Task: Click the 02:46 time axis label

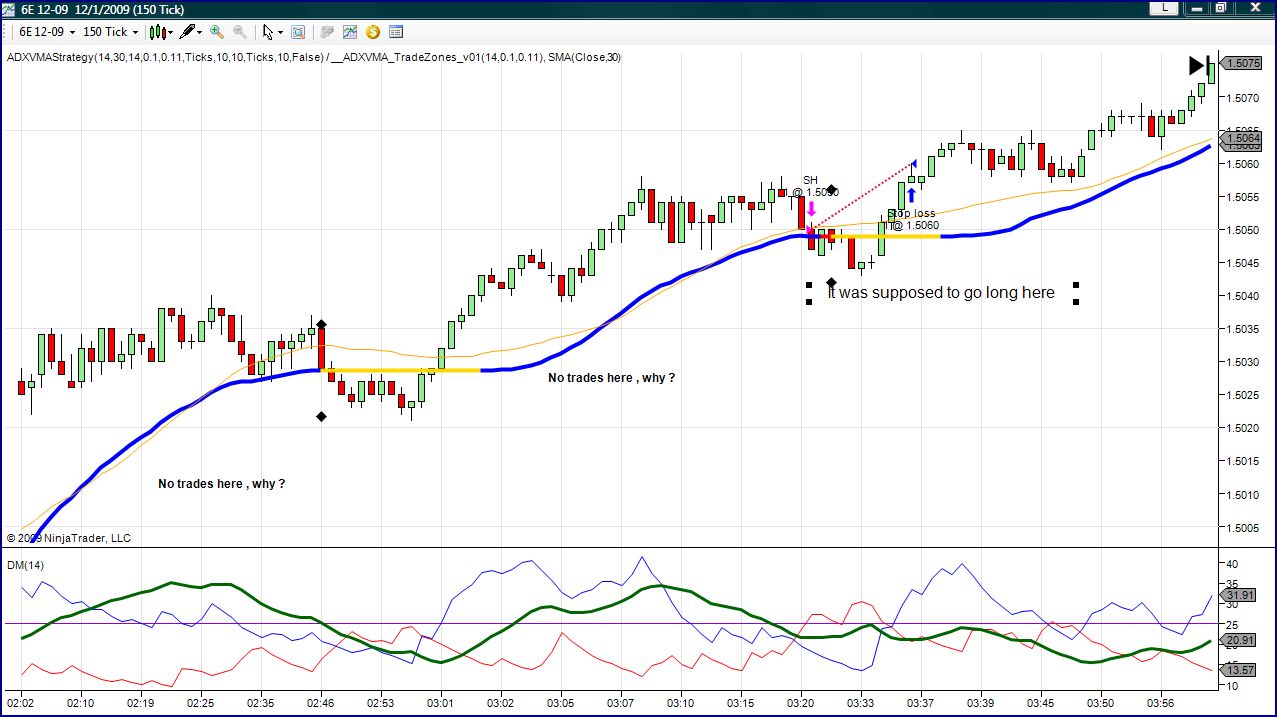Action: (x=321, y=703)
